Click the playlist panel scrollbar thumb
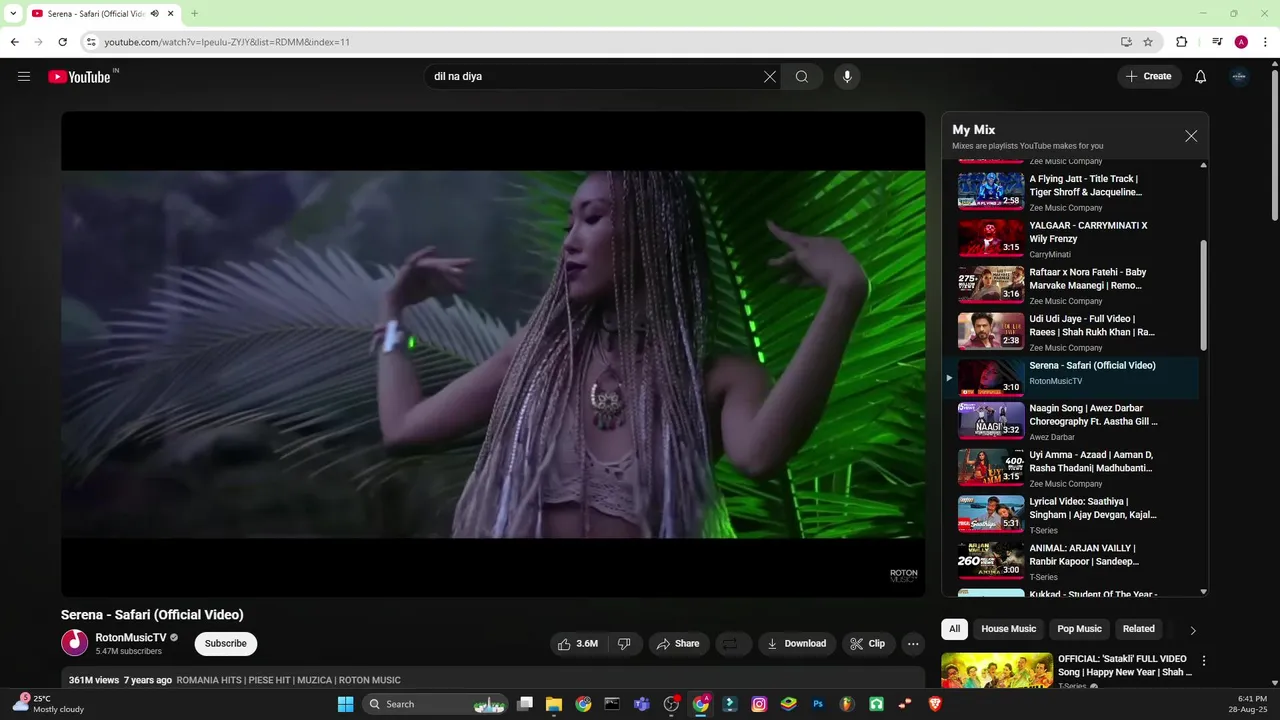1280x720 pixels. pos(1203,295)
